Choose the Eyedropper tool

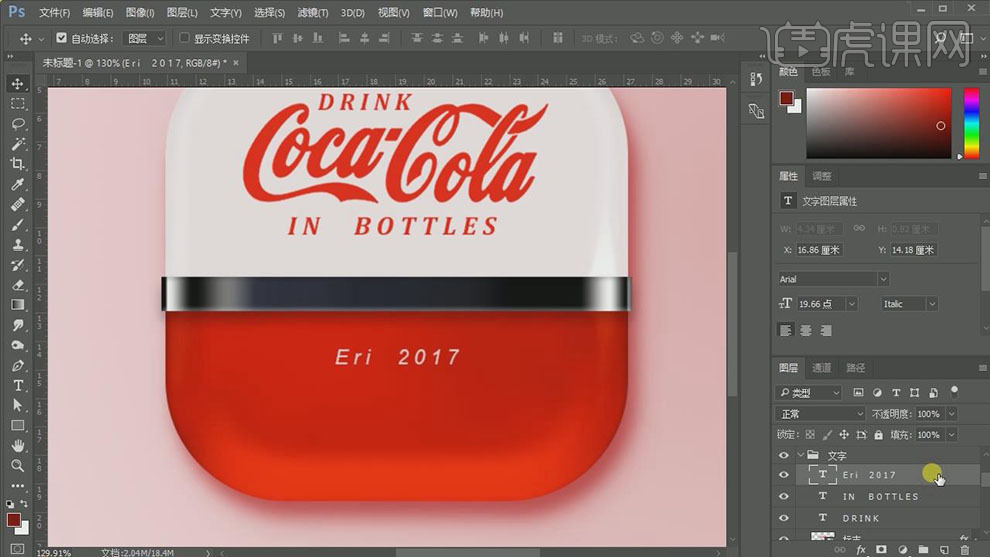tap(18, 184)
